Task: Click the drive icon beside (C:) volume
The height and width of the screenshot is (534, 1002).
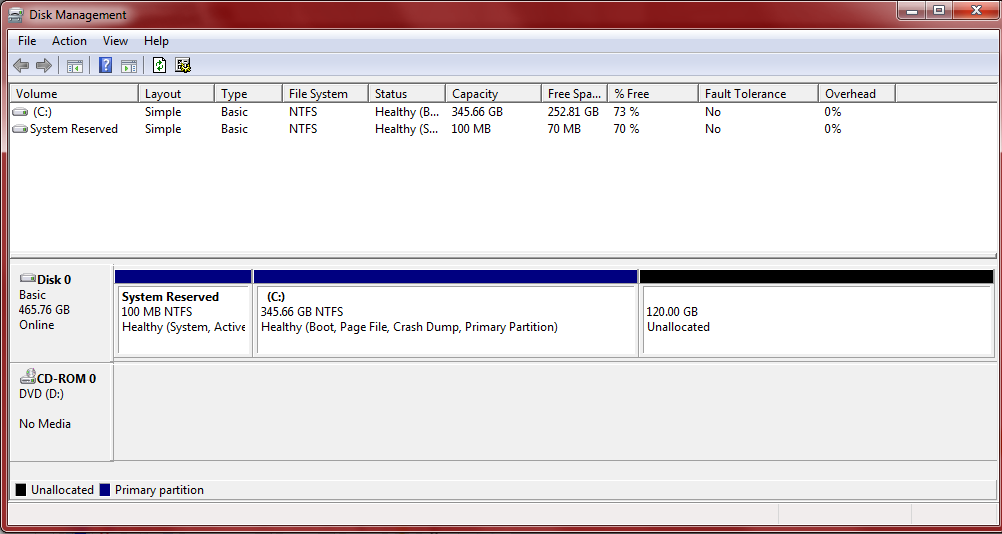Action: [x=20, y=112]
